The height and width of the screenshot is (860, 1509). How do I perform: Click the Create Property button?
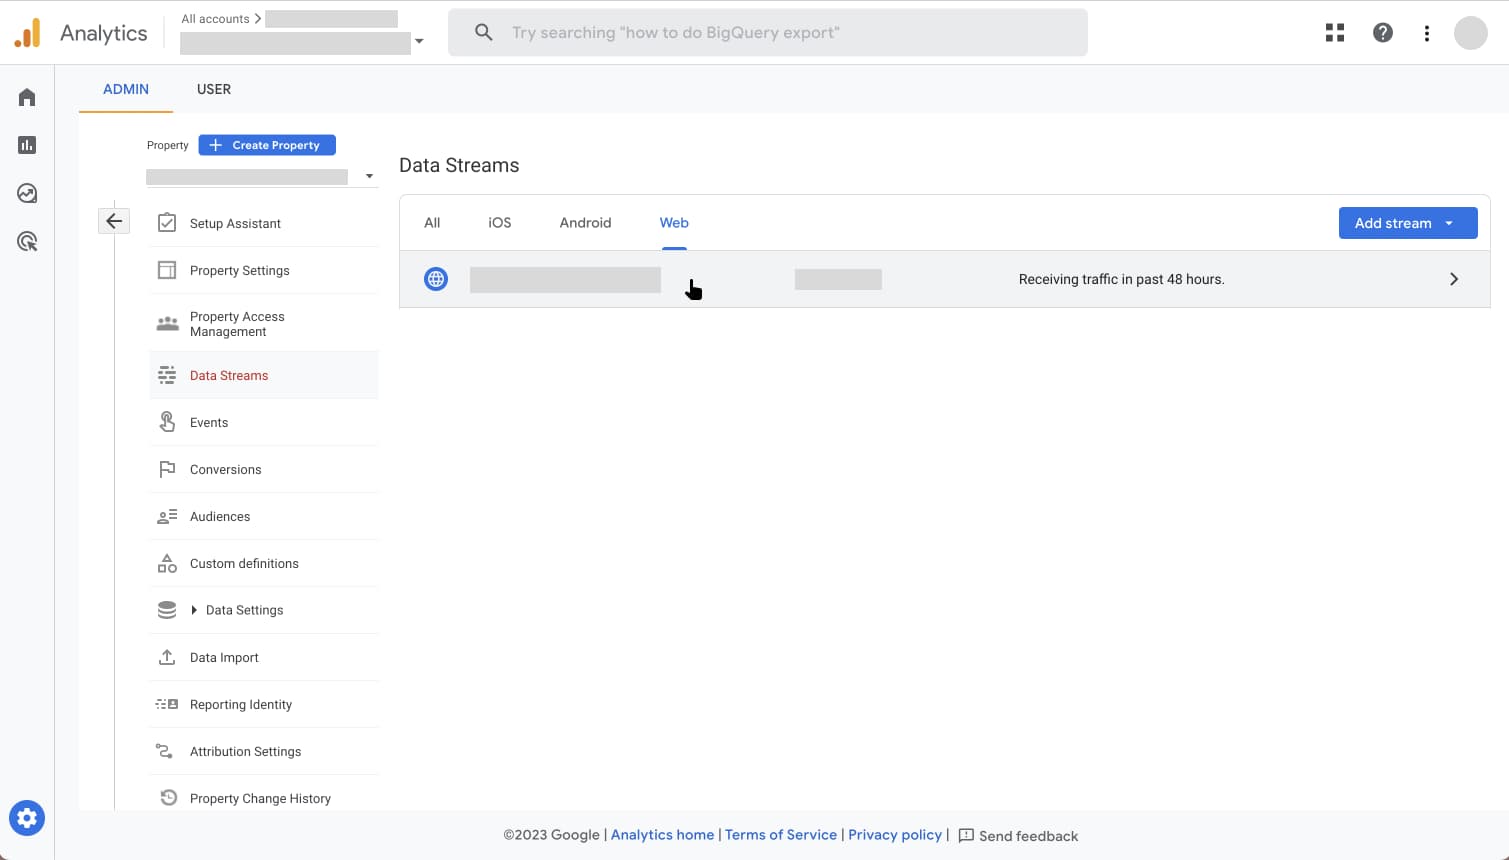pyautogui.click(x=267, y=145)
